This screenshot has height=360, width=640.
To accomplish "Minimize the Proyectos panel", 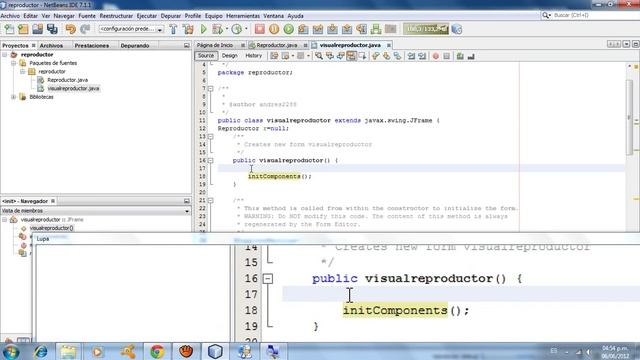I will click(187, 46).
